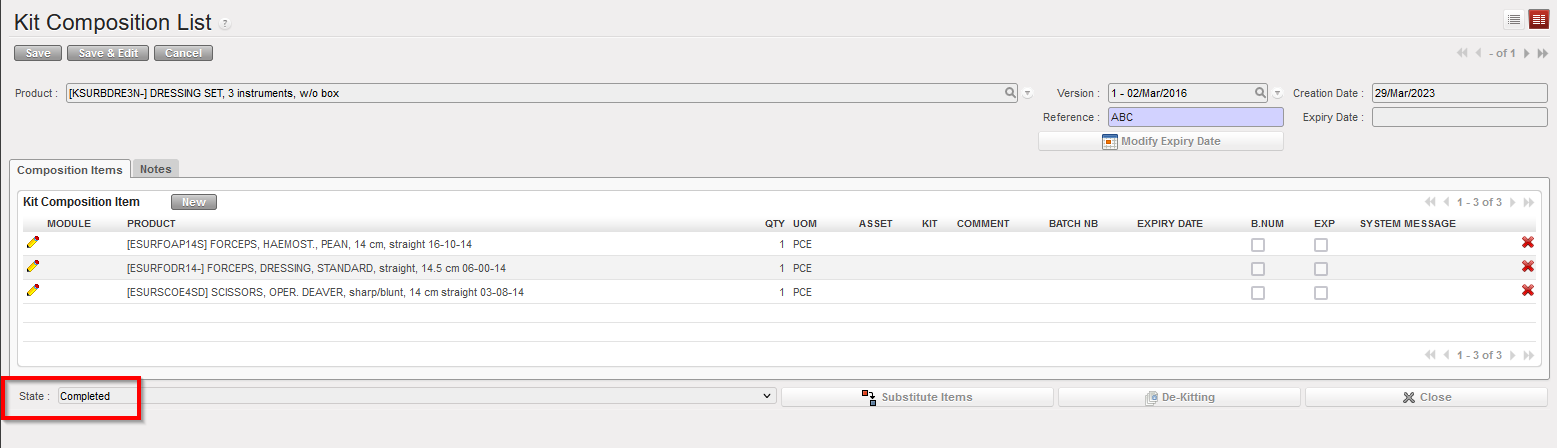1557x448 pixels.
Task: Click the Close button at bottom right
Action: point(1426,397)
